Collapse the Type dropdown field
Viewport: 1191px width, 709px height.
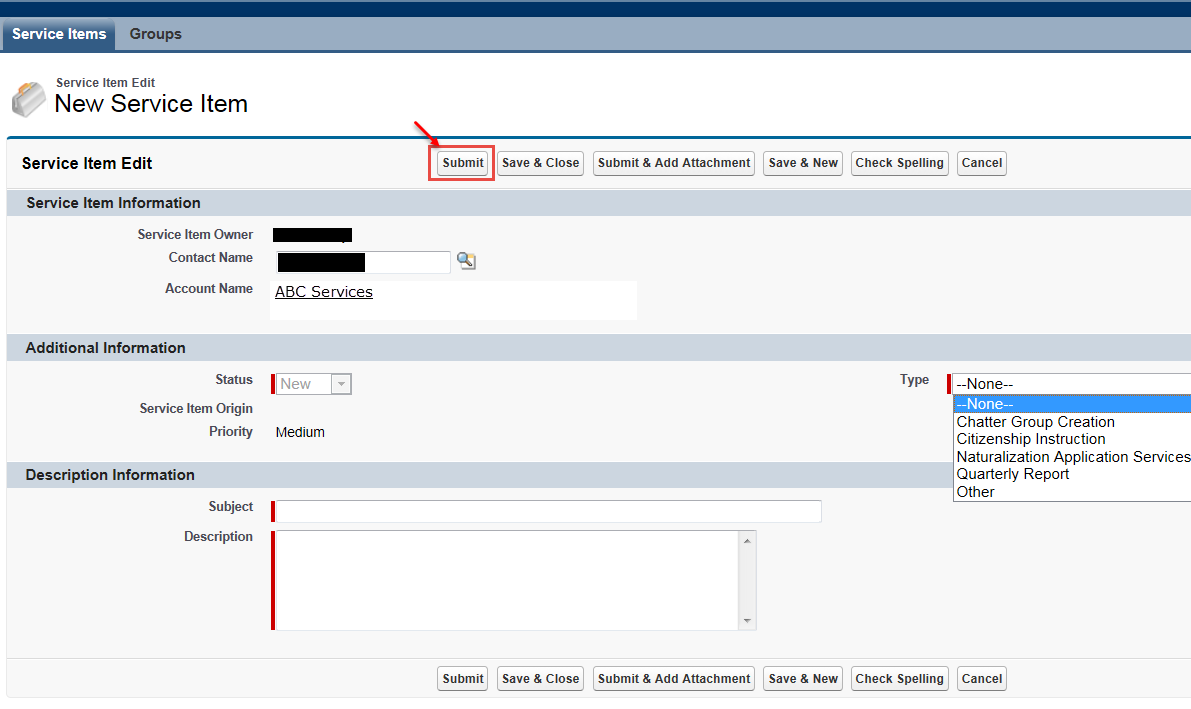point(1072,384)
